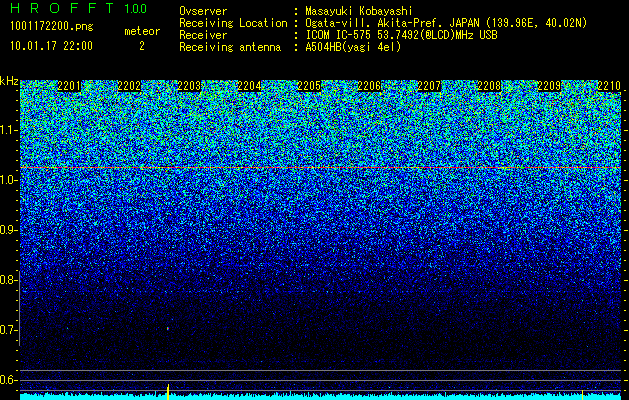This screenshot has width=629, height=400.
Task: Click the kHz axis unit label
Action: coord(9,81)
